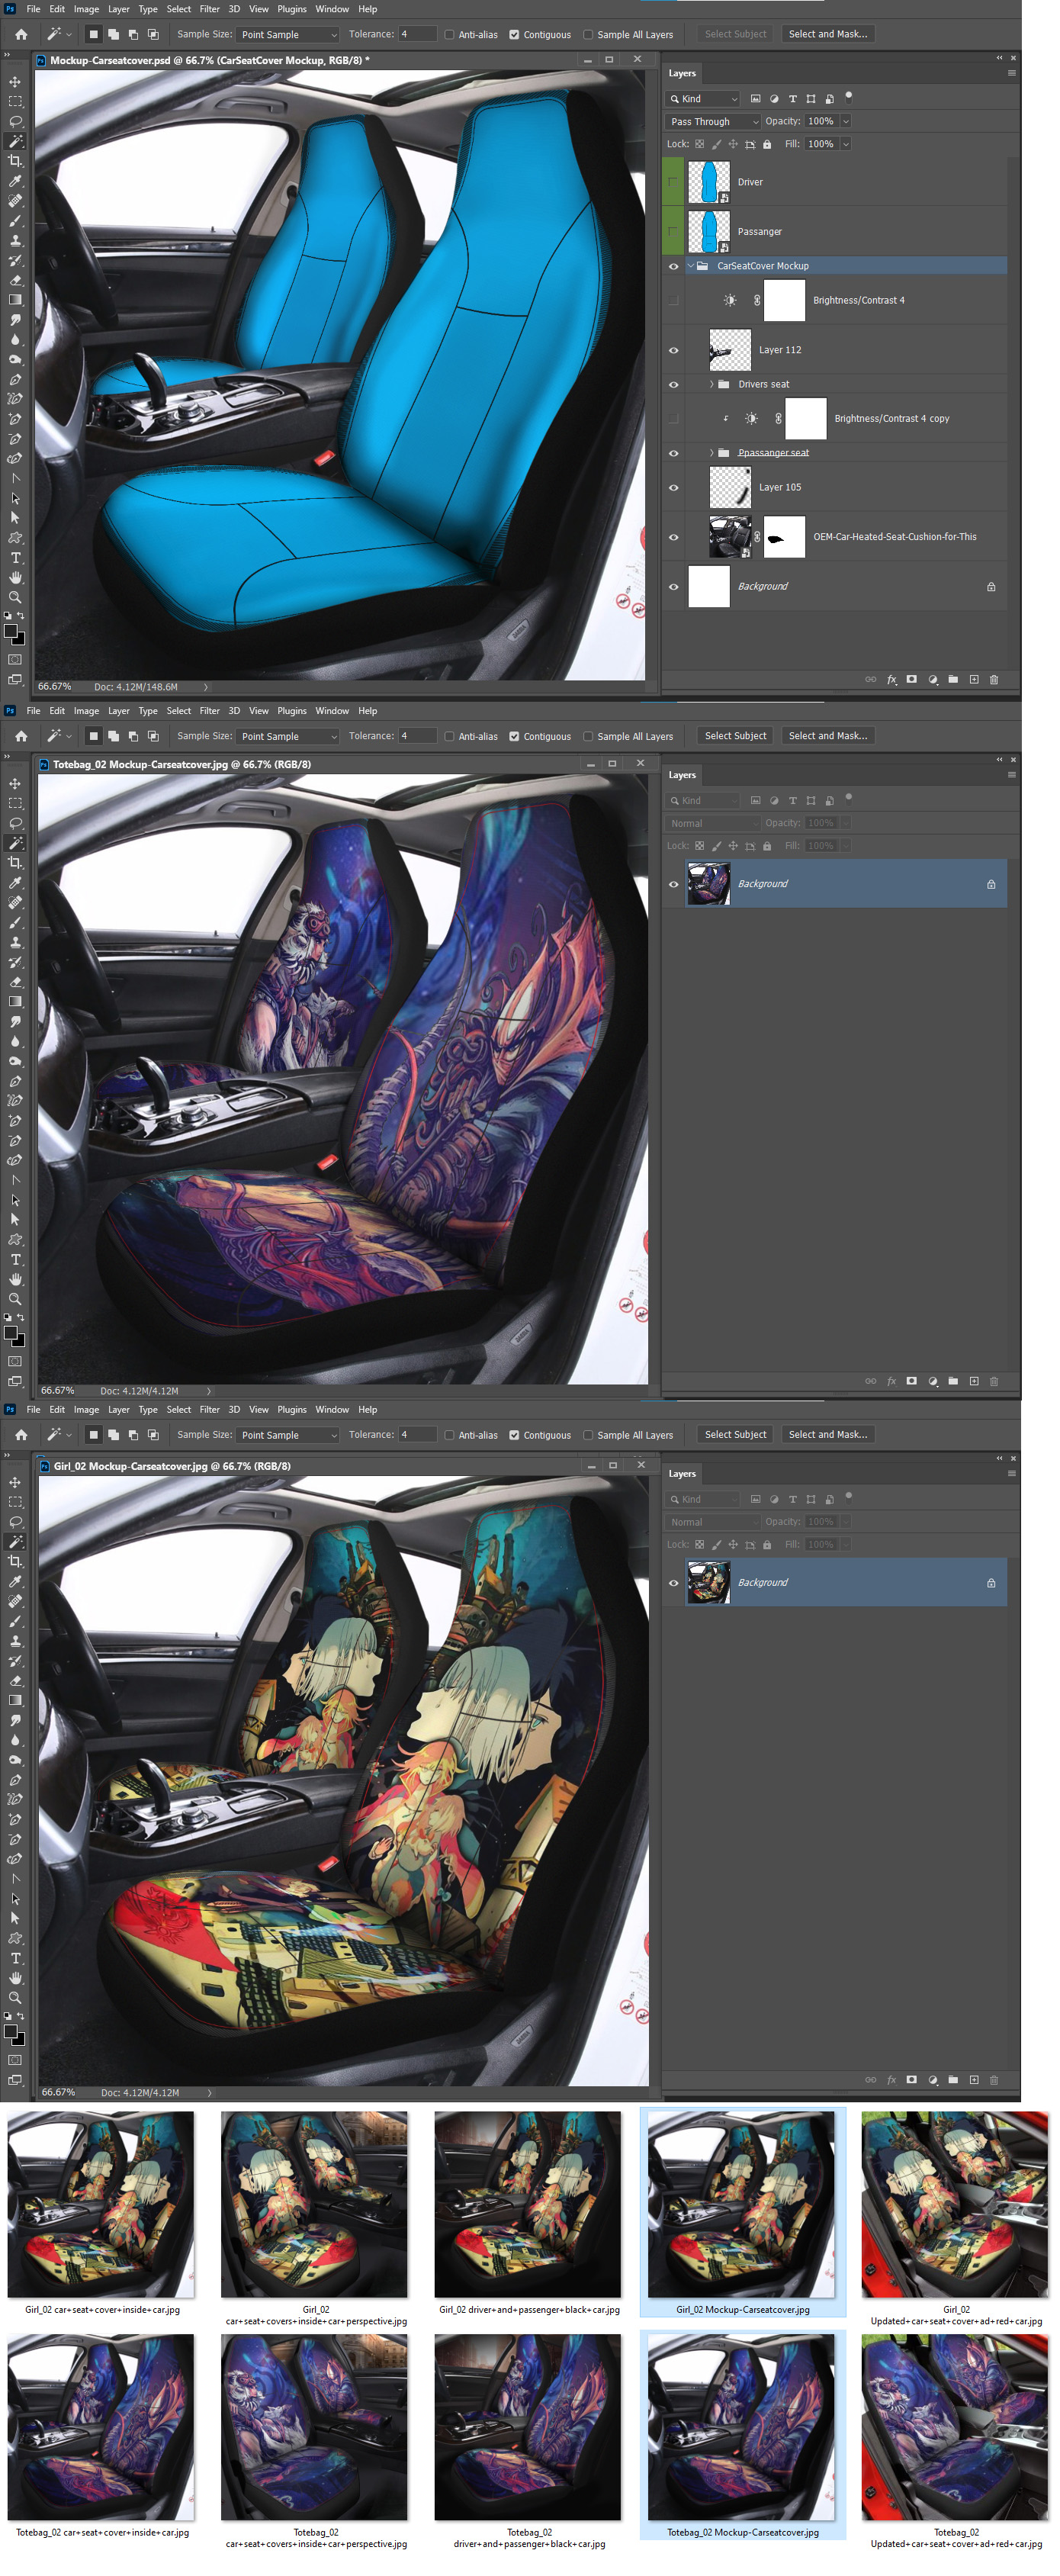Click Select and Mask in Totebag_02 window
1060x2576 pixels.
[x=828, y=736]
